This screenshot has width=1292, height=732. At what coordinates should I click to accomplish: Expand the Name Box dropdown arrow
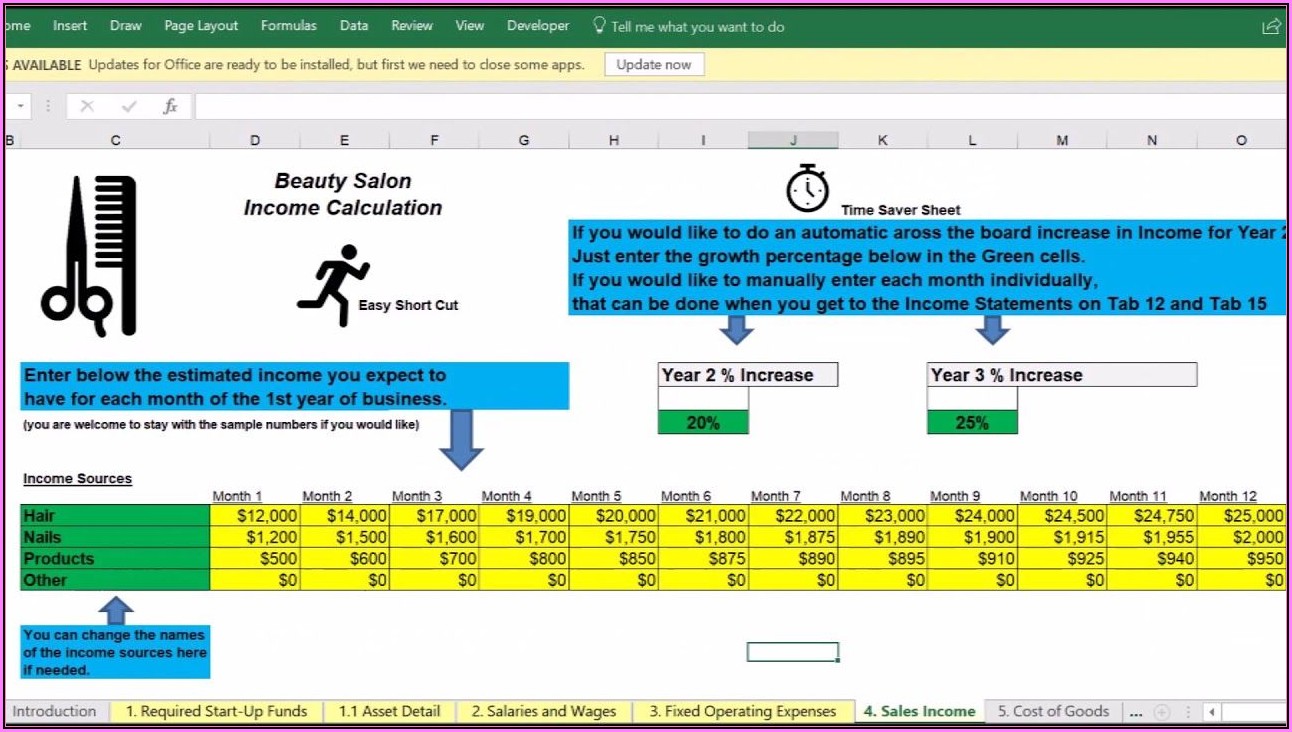pyautogui.click(x=19, y=106)
